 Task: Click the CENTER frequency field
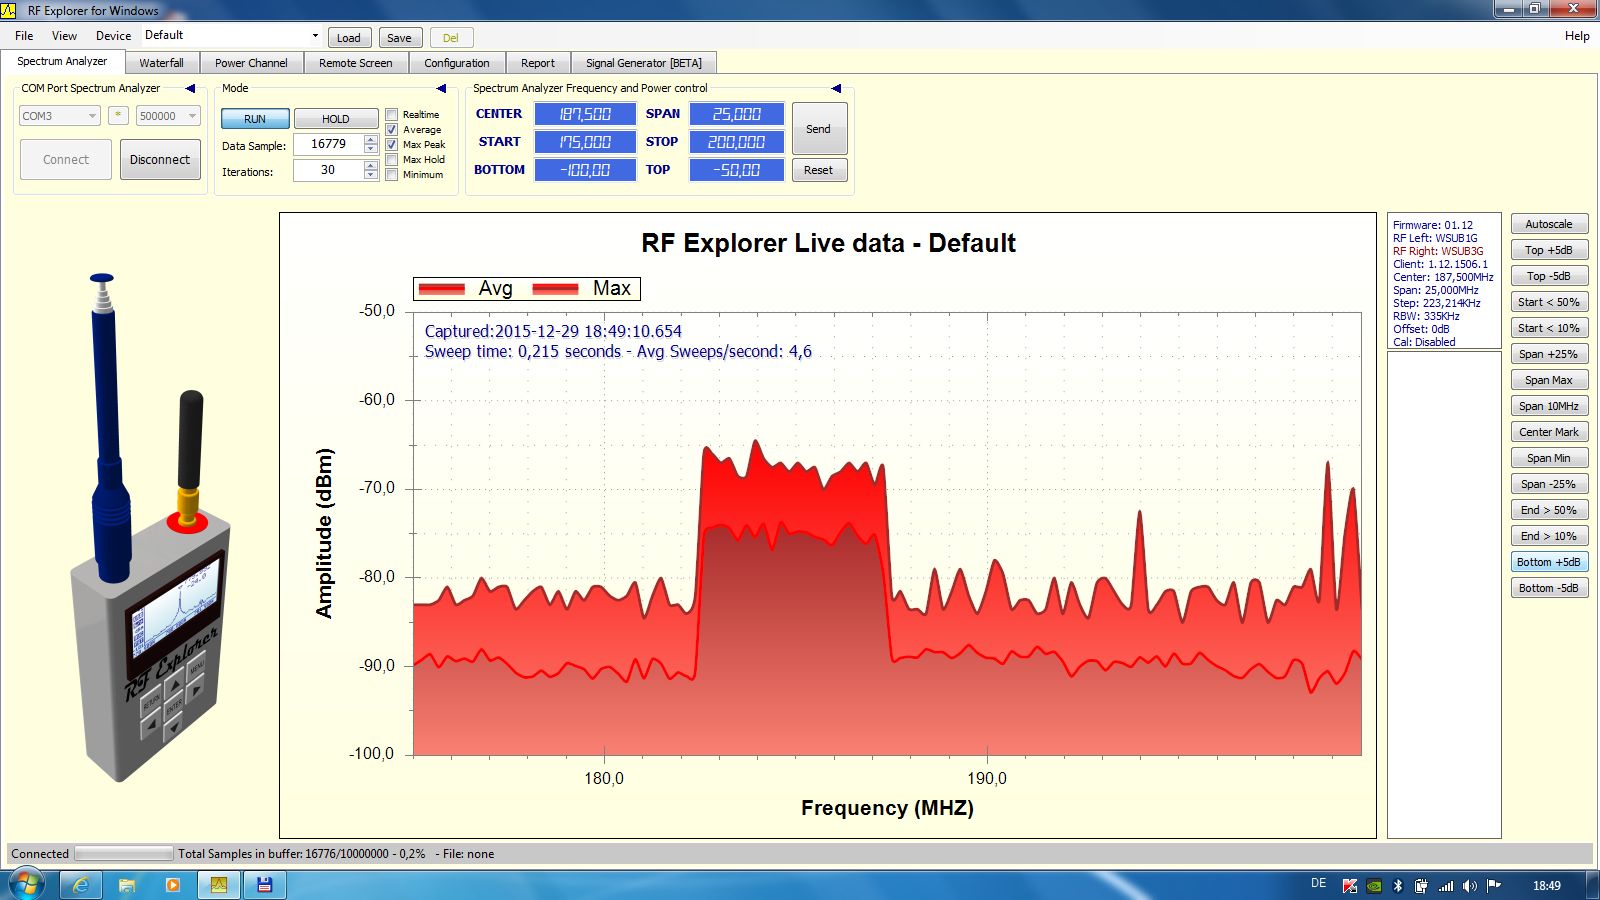pyautogui.click(x=585, y=114)
